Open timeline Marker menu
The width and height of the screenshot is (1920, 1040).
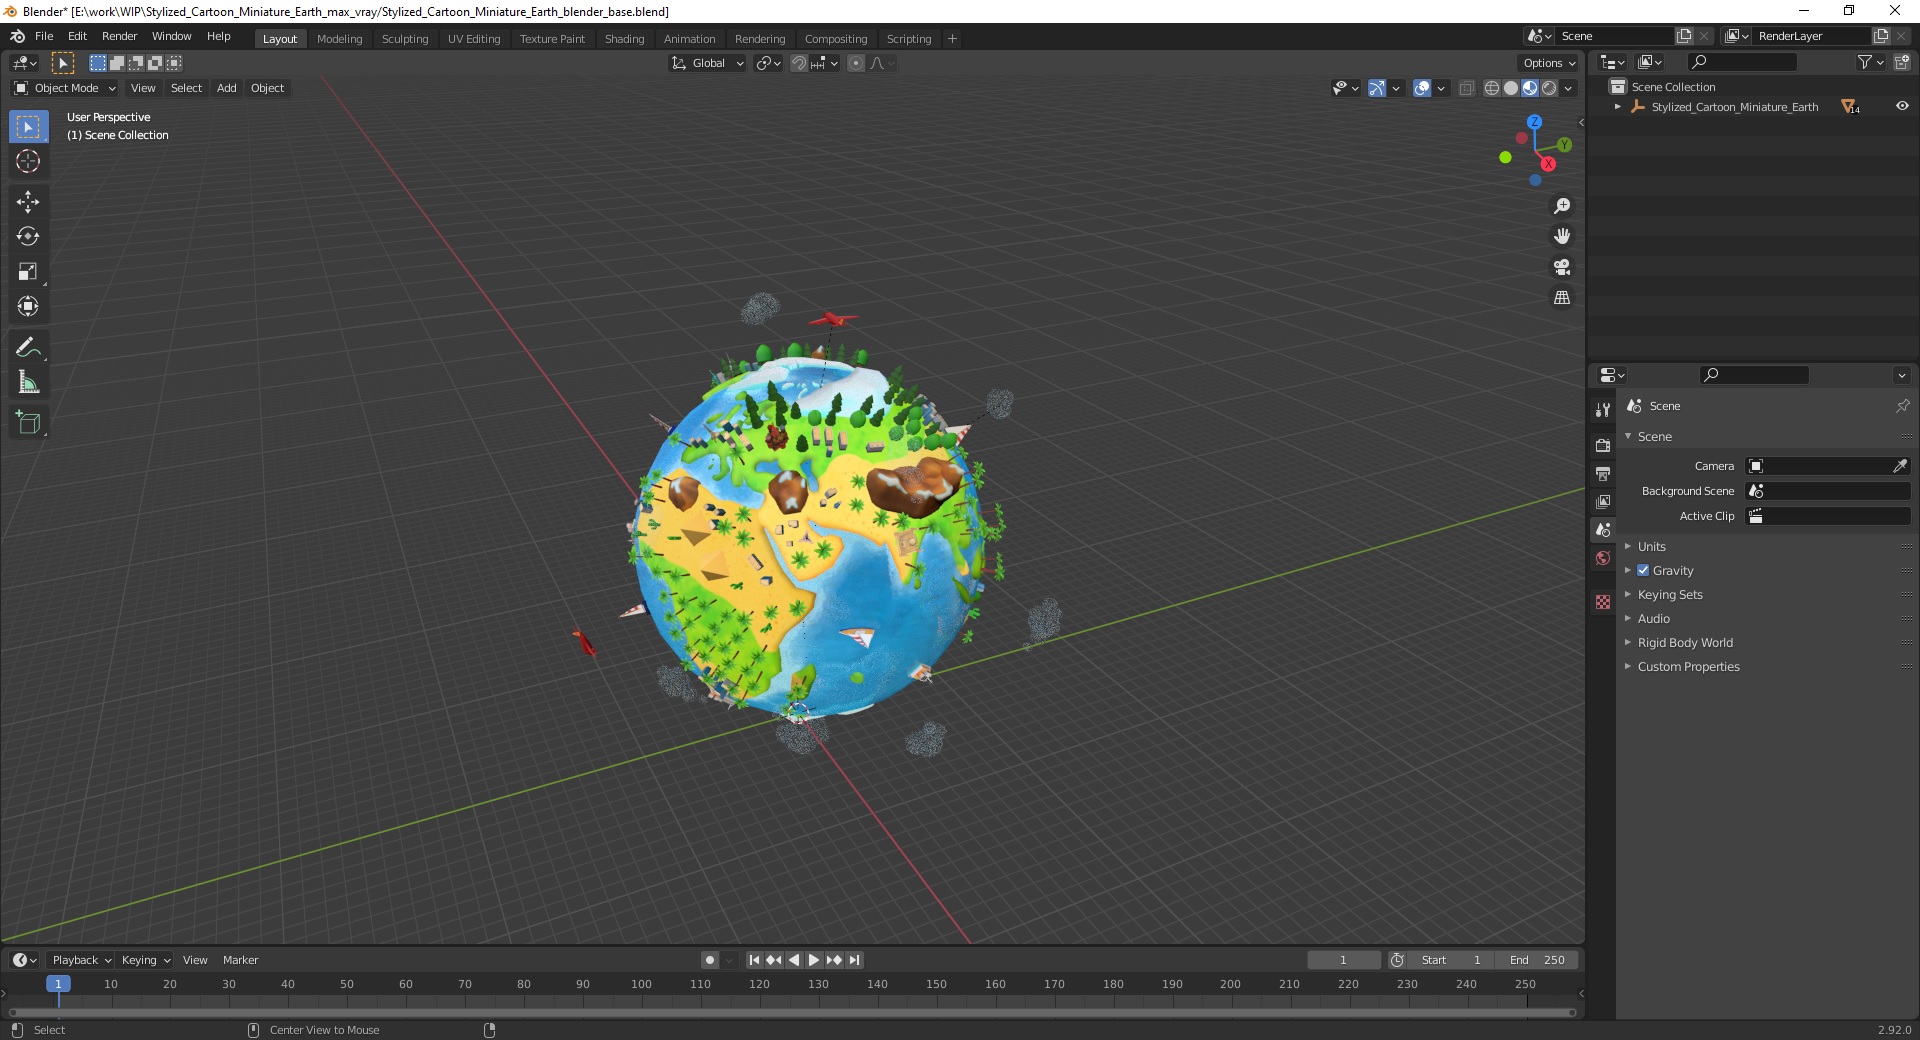[x=240, y=960]
